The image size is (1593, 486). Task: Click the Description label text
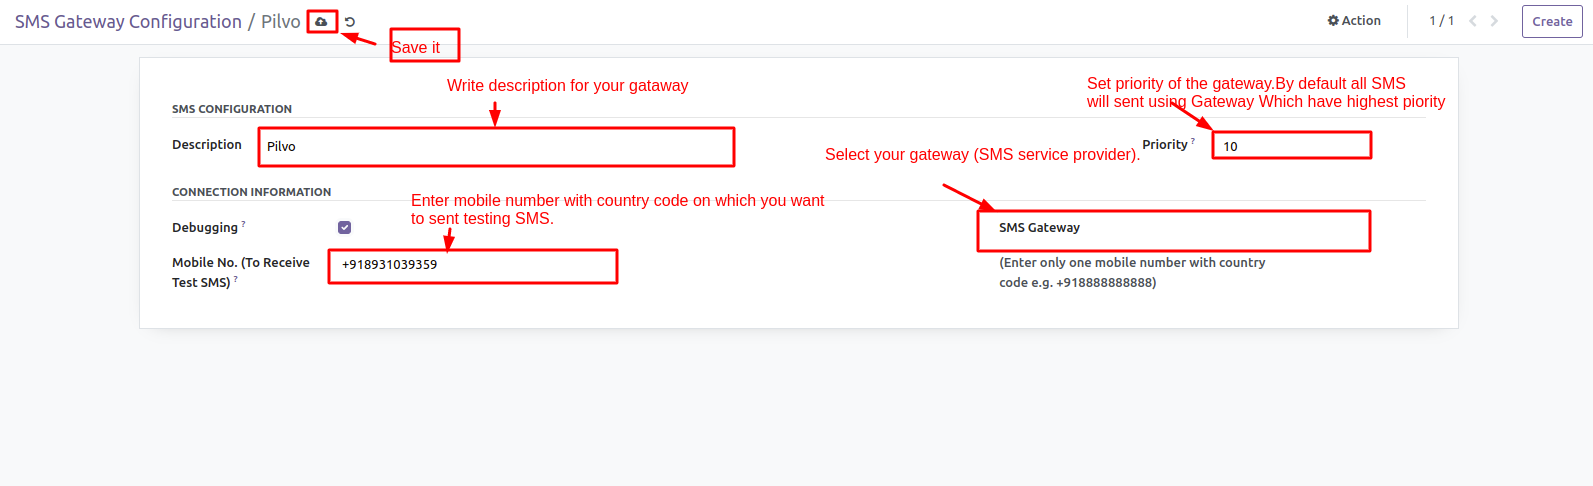coord(207,145)
